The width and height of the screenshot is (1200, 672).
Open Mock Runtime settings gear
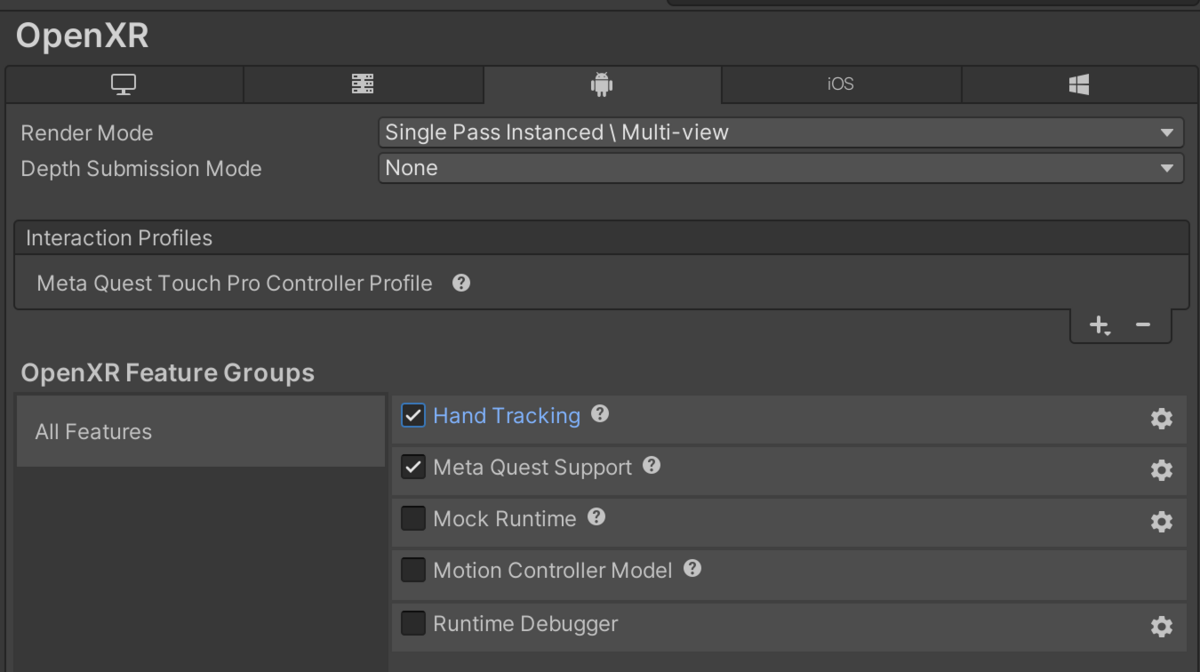pyautogui.click(x=1161, y=522)
